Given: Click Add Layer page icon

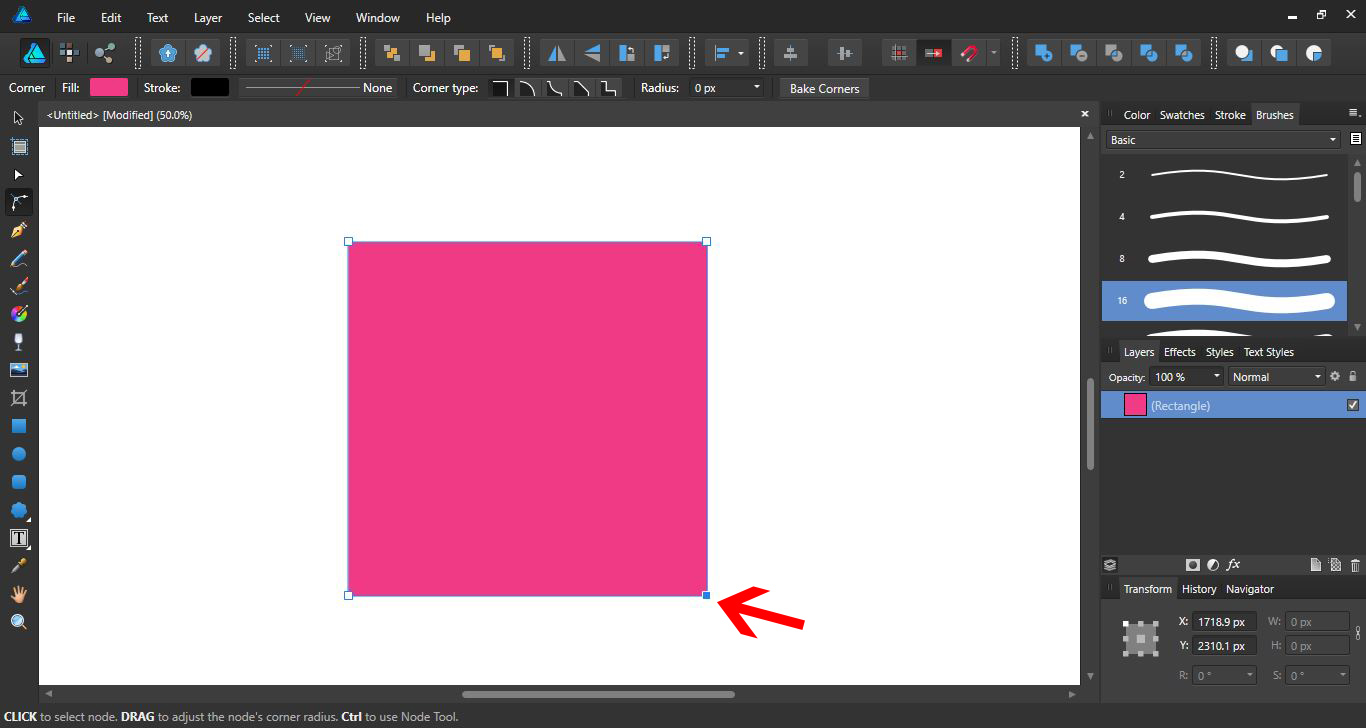Looking at the screenshot, I should point(1316,565).
